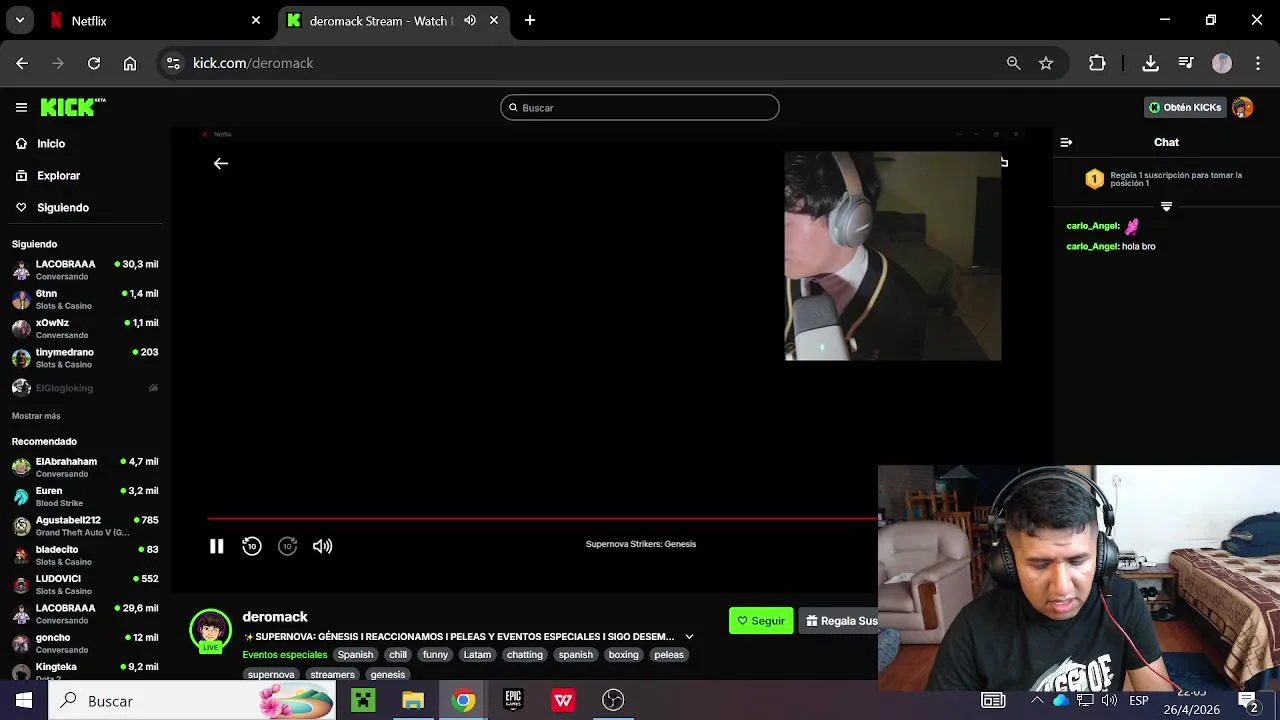Select the boxing tag
Image resolution: width=1280 pixels, height=720 pixels.
click(623, 655)
